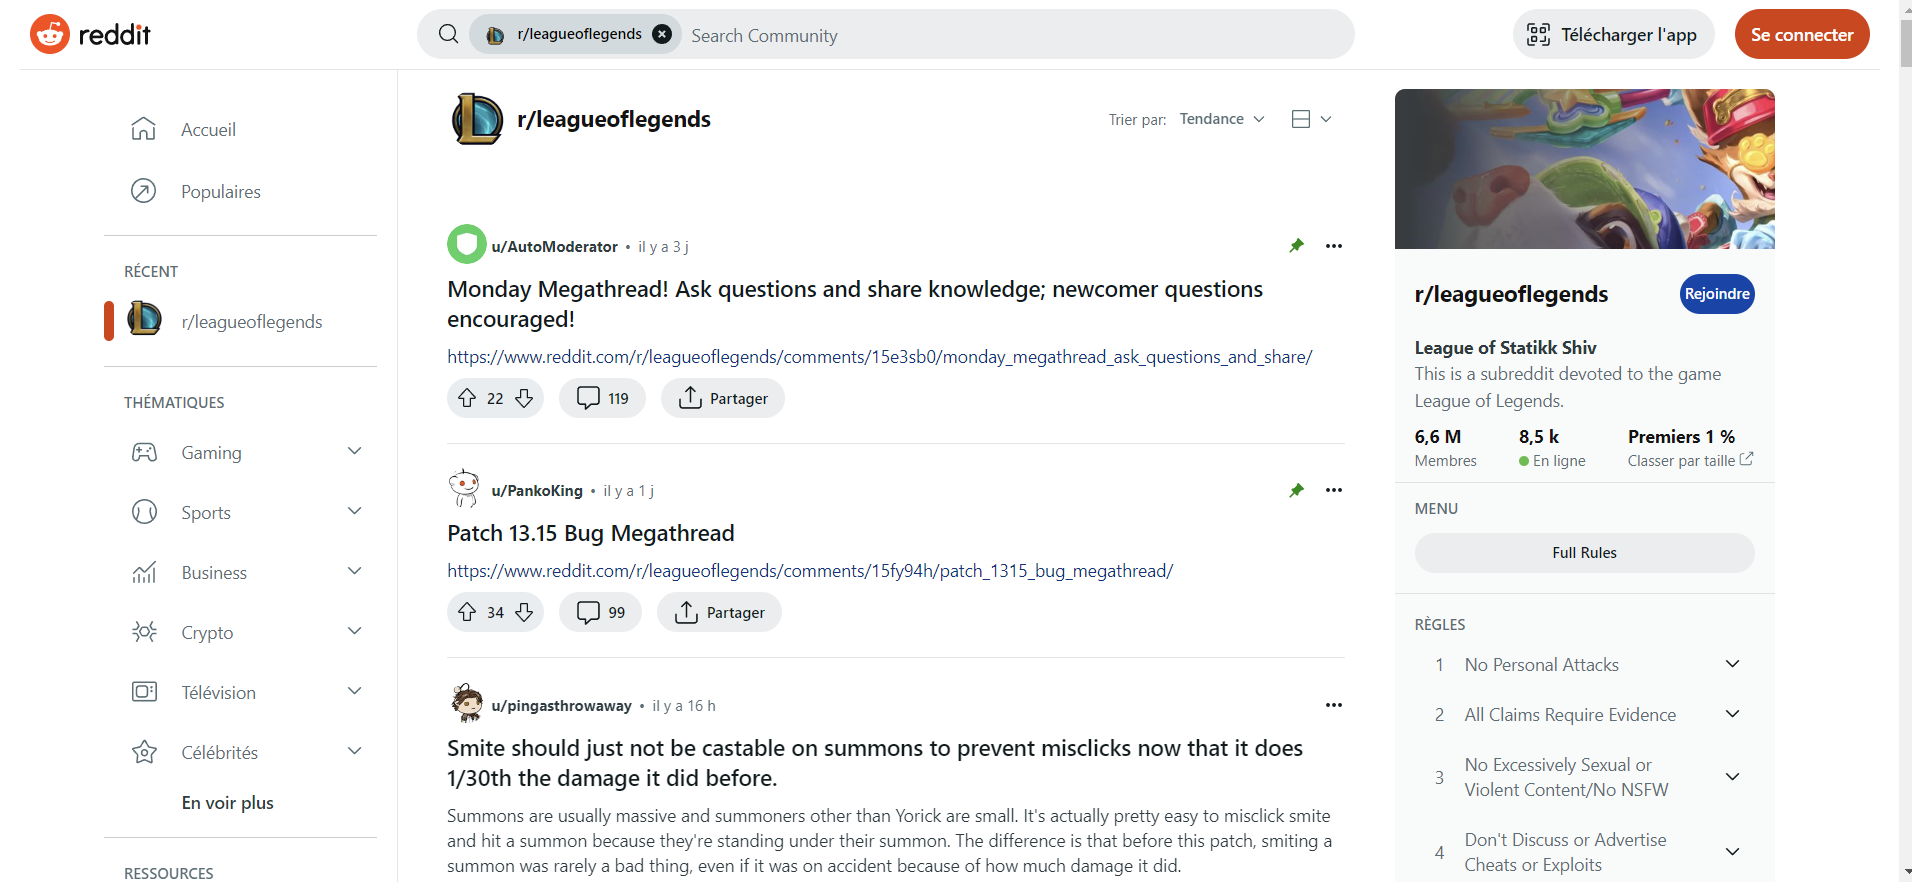Screen dimensions: 1912x882
Task: Open the patch_1315_bug_megathread URL link
Action: [810, 571]
